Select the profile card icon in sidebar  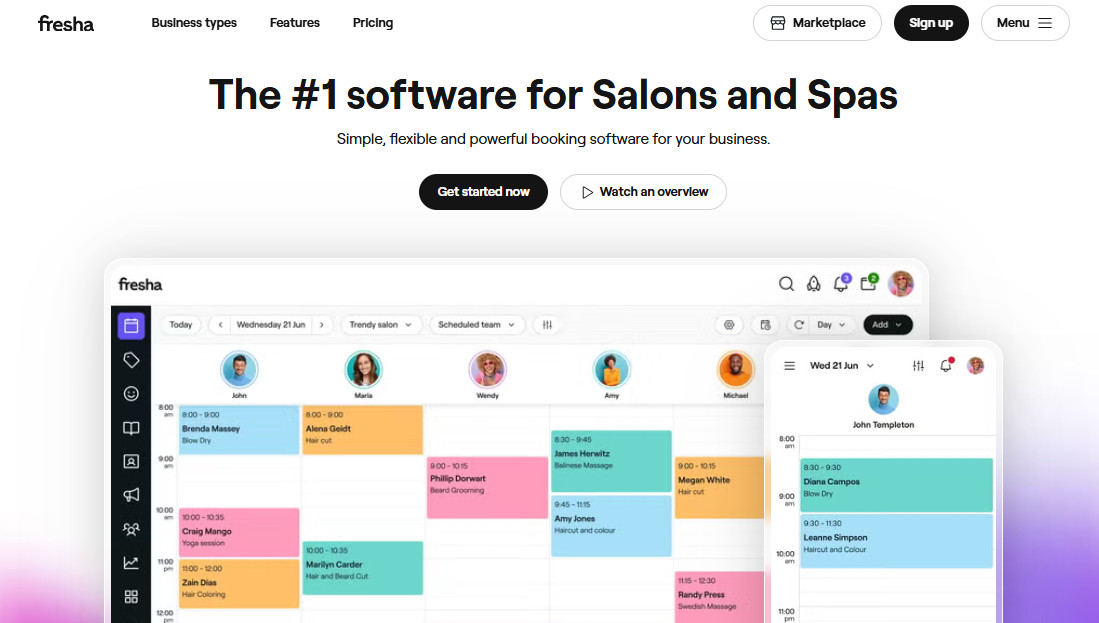[131, 461]
